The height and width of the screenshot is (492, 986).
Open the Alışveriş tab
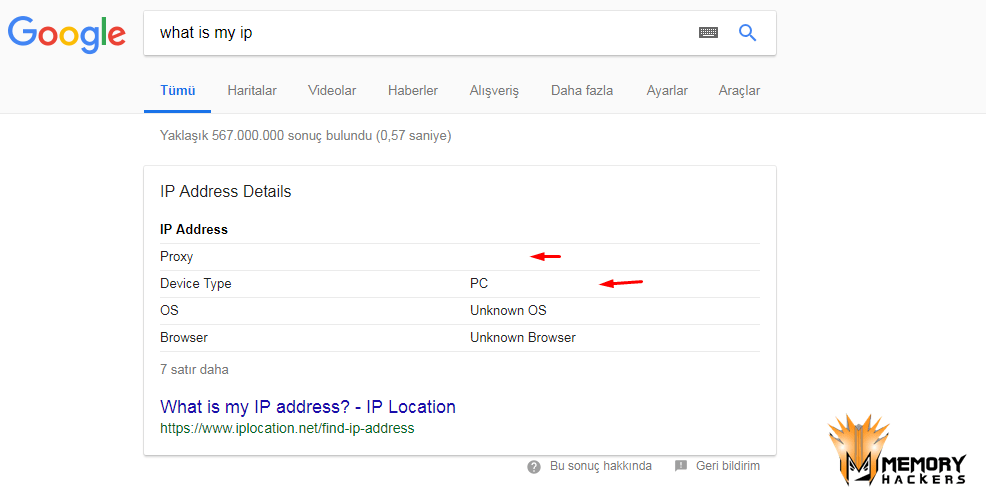click(494, 91)
